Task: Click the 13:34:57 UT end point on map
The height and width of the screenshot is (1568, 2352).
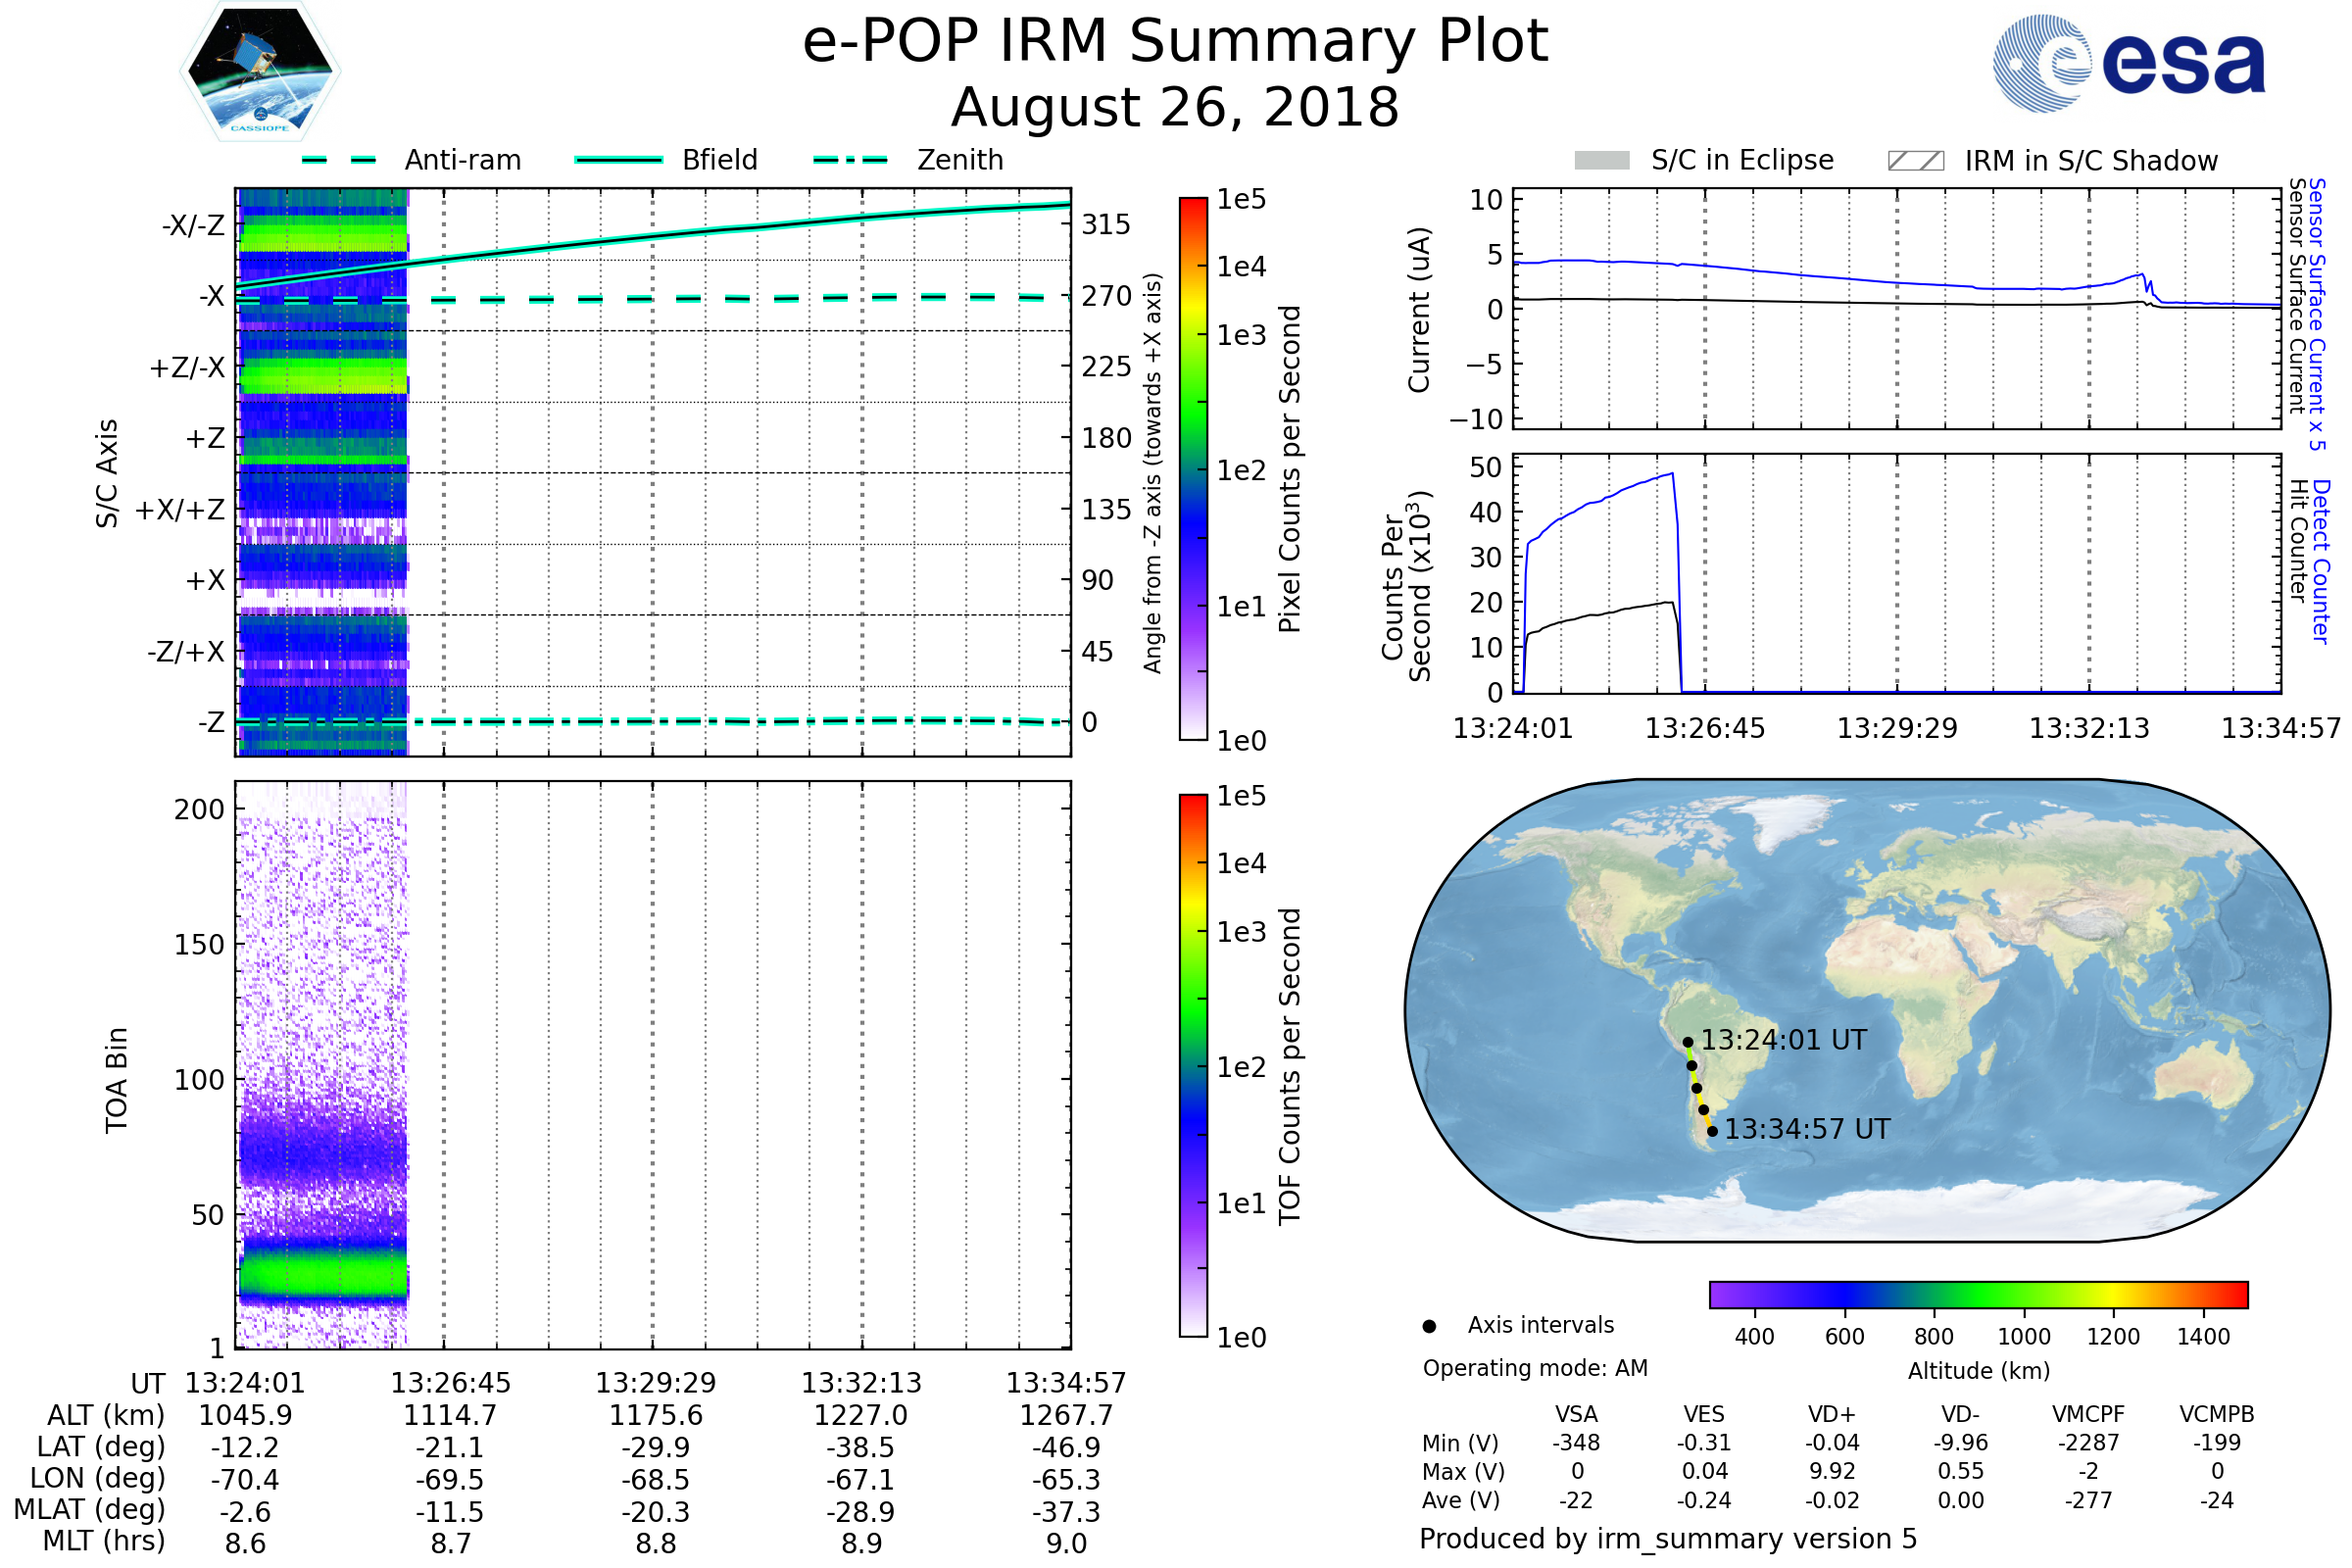Action: tap(1712, 1131)
